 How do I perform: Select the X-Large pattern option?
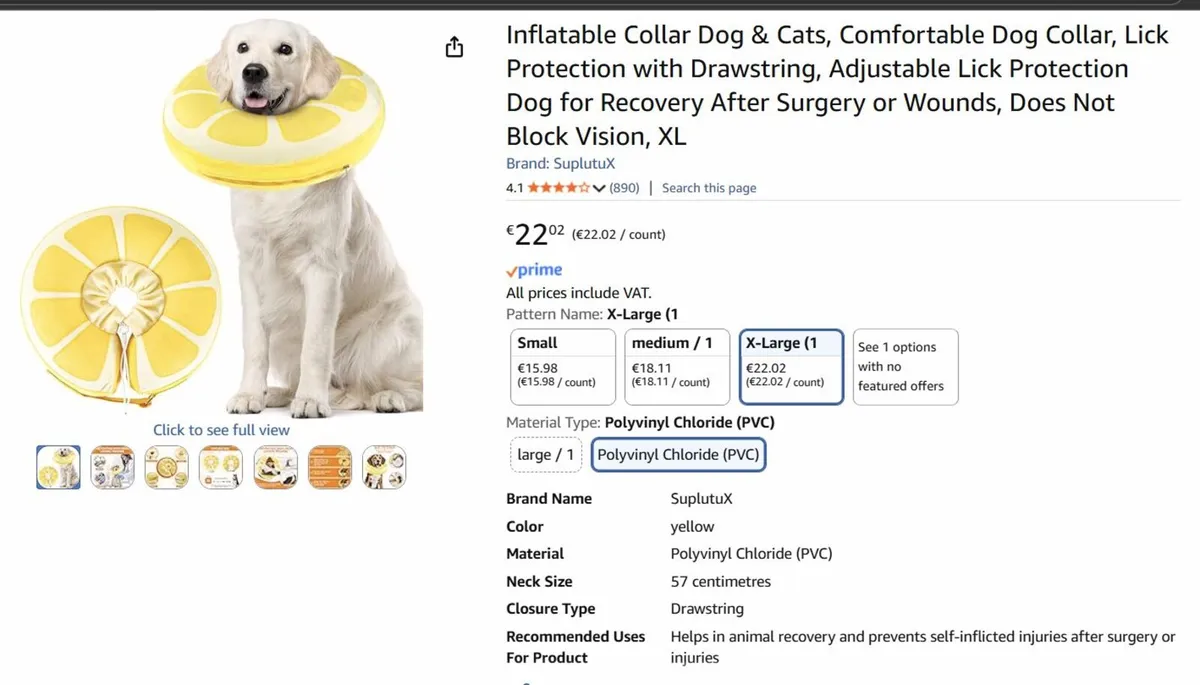click(x=791, y=367)
